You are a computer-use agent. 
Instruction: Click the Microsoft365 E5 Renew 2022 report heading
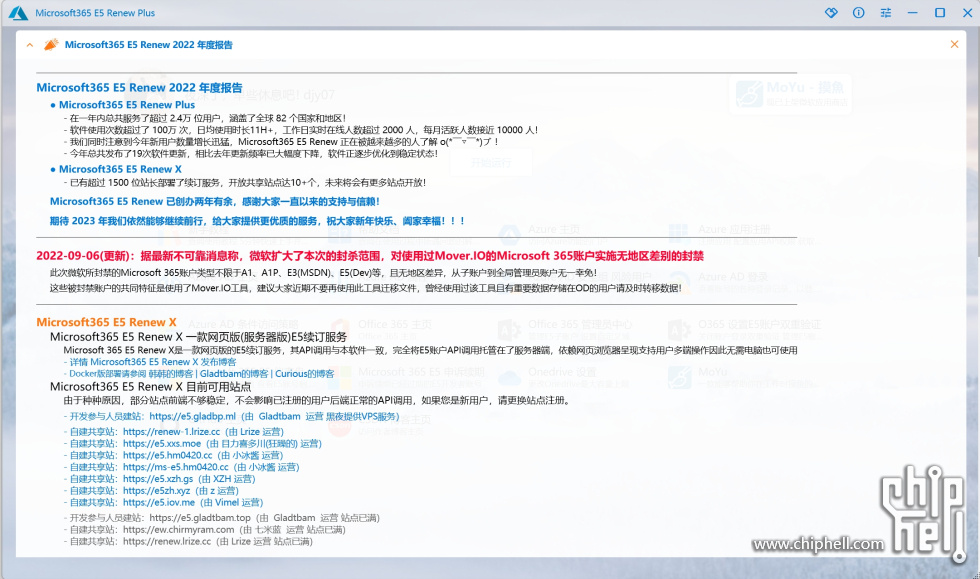tap(139, 88)
